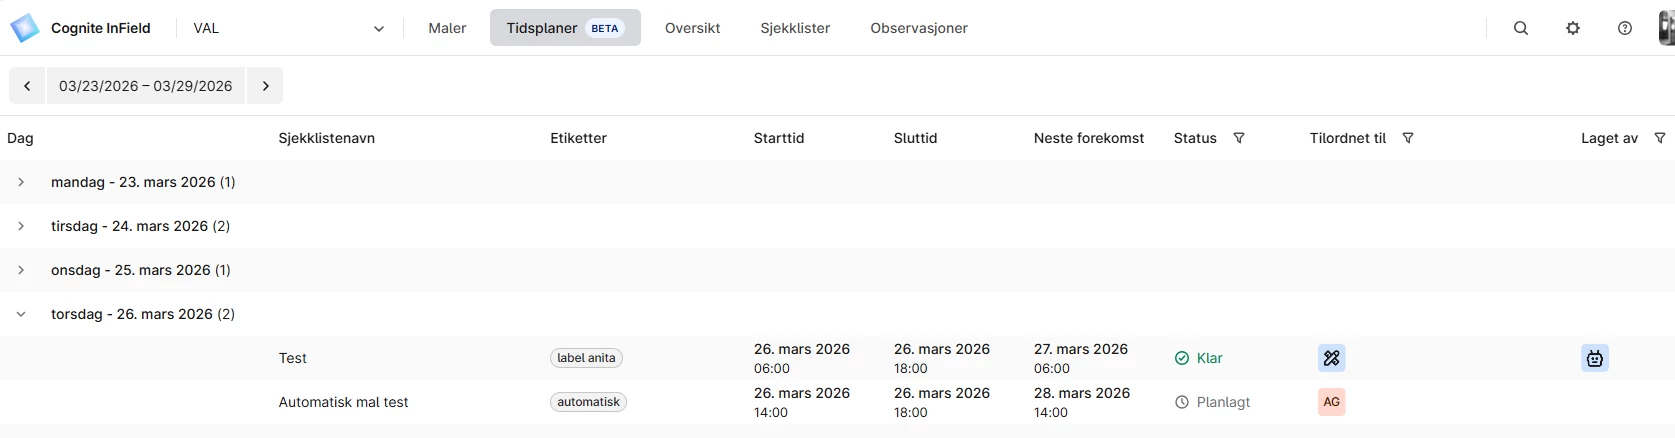Expand tirsdag - 24. mars 2026 row
Image resolution: width=1675 pixels, height=438 pixels.
[x=21, y=226]
